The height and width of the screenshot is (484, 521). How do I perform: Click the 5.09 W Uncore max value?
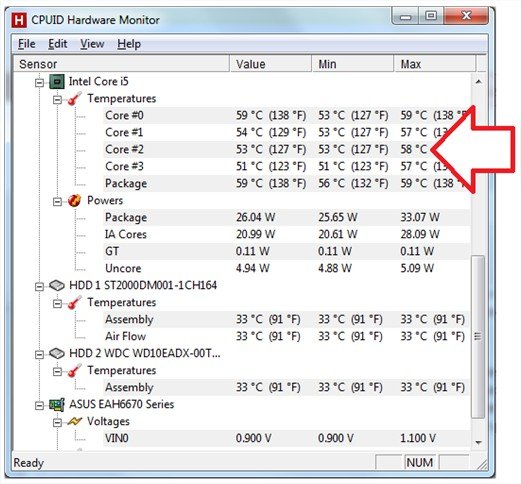[x=417, y=268]
